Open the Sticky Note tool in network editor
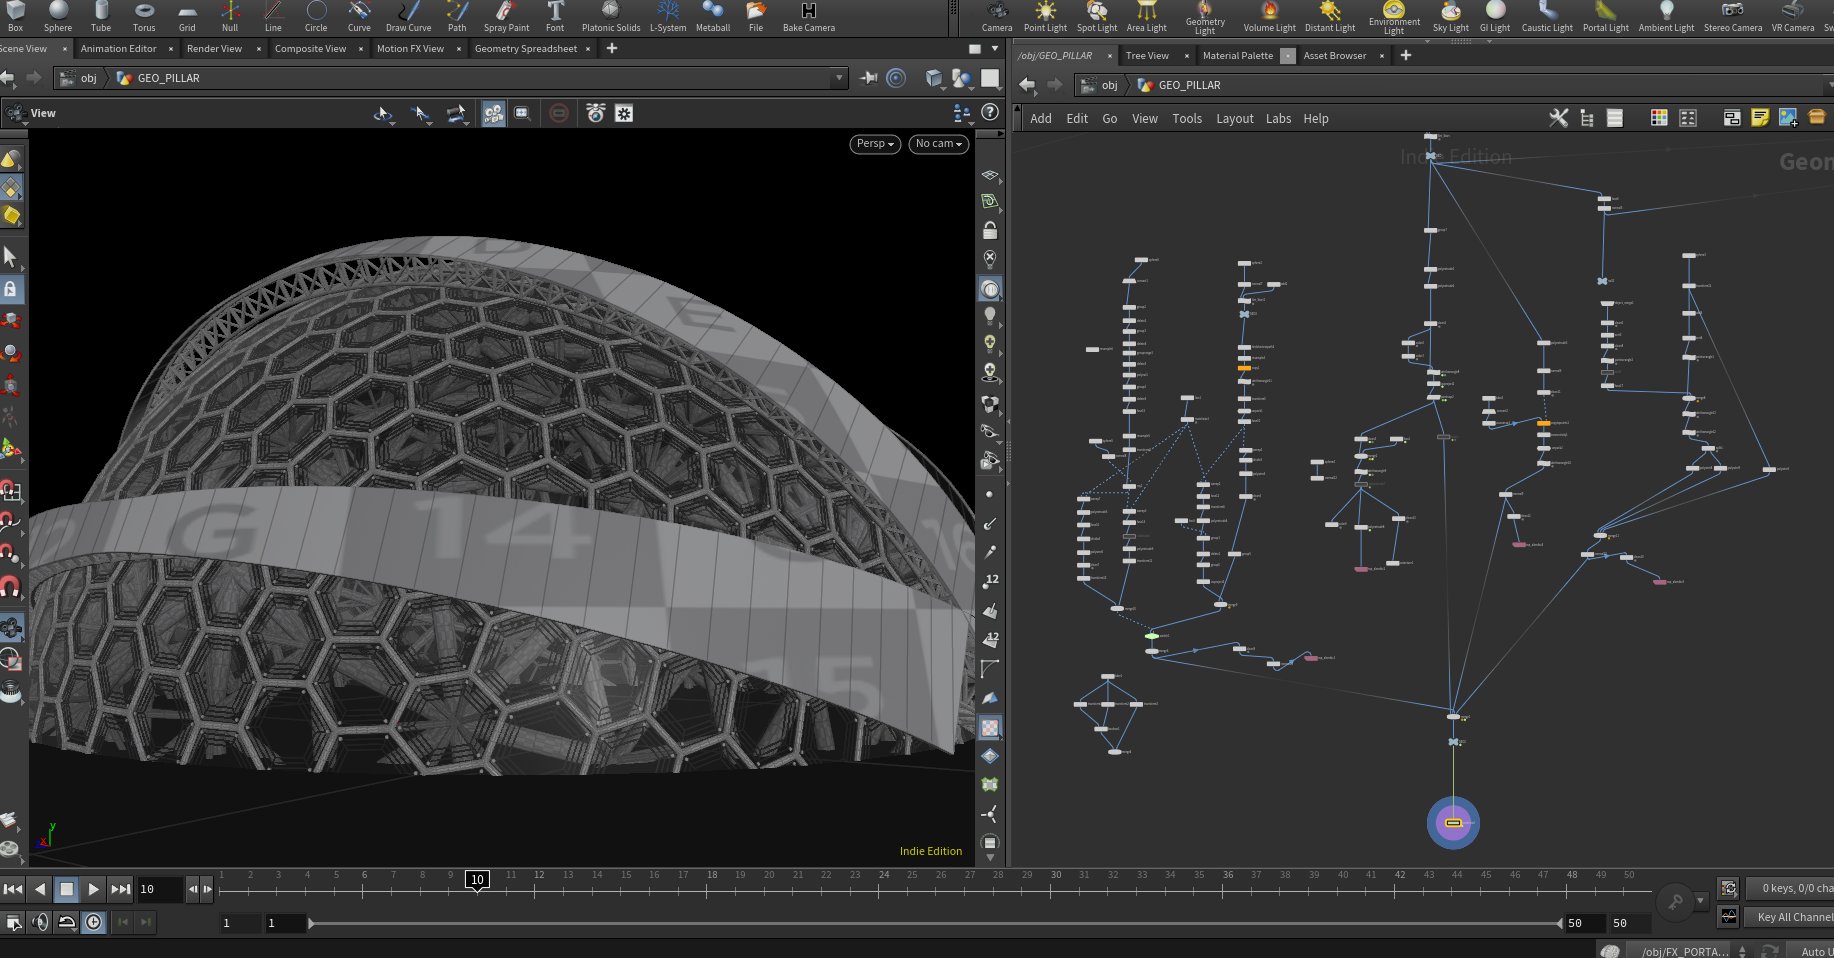Image resolution: width=1834 pixels, height=958 pixels. point(1760,118)
